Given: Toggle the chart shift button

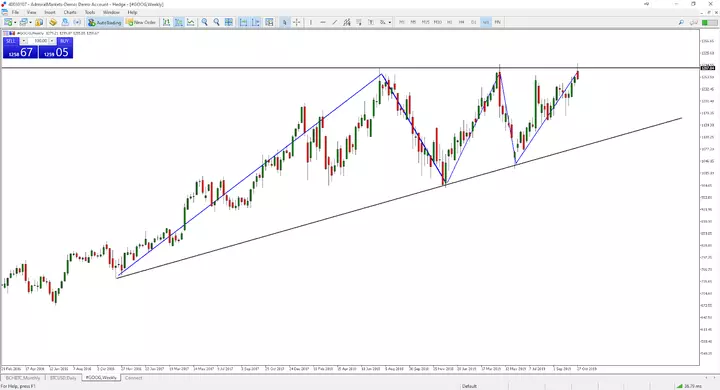Looking at the screenshot, I should point(256,22).
